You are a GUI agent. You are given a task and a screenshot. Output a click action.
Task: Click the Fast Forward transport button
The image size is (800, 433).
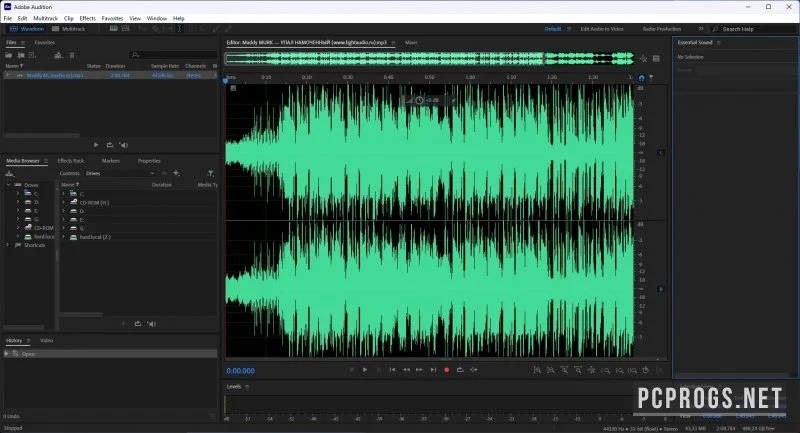click(419, 370)
